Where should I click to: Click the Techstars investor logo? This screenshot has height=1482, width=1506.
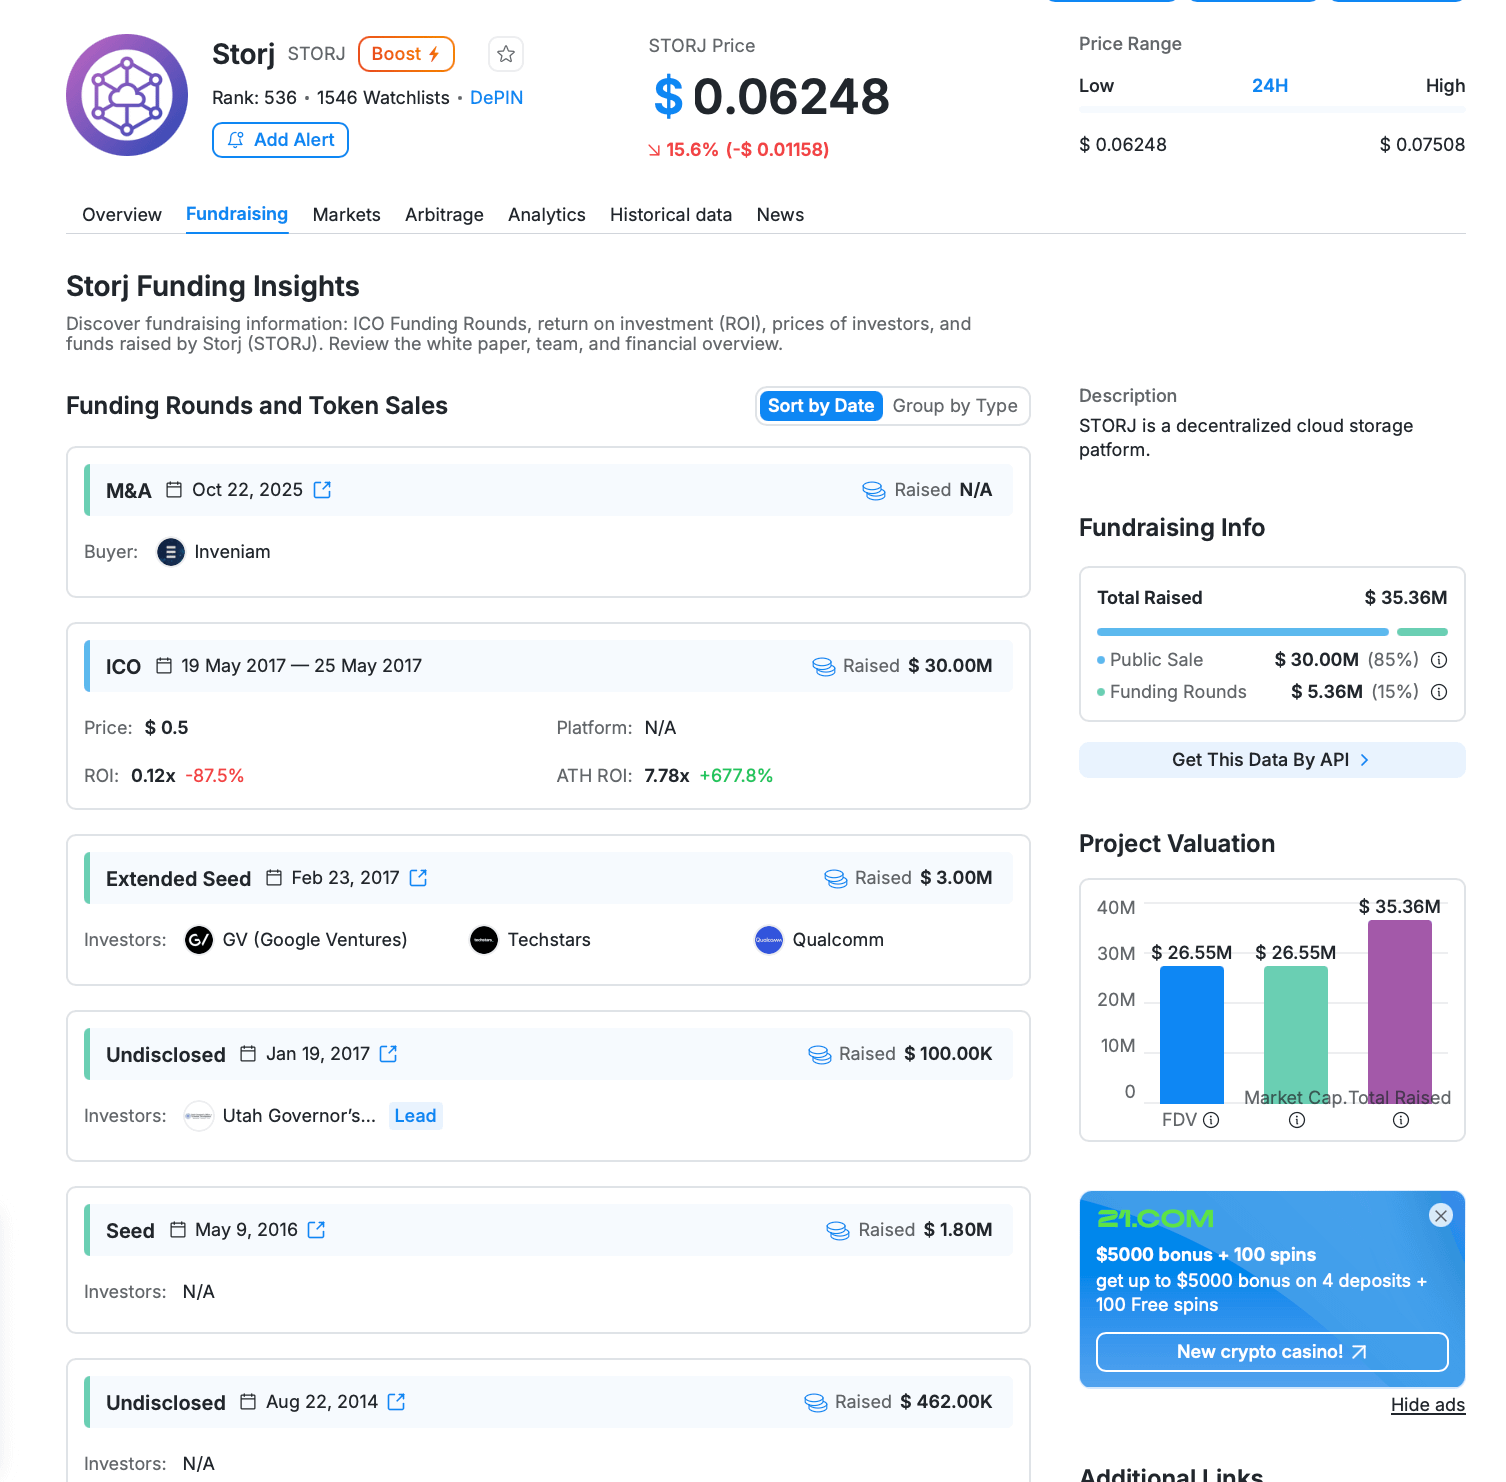(x=484, y=940)
